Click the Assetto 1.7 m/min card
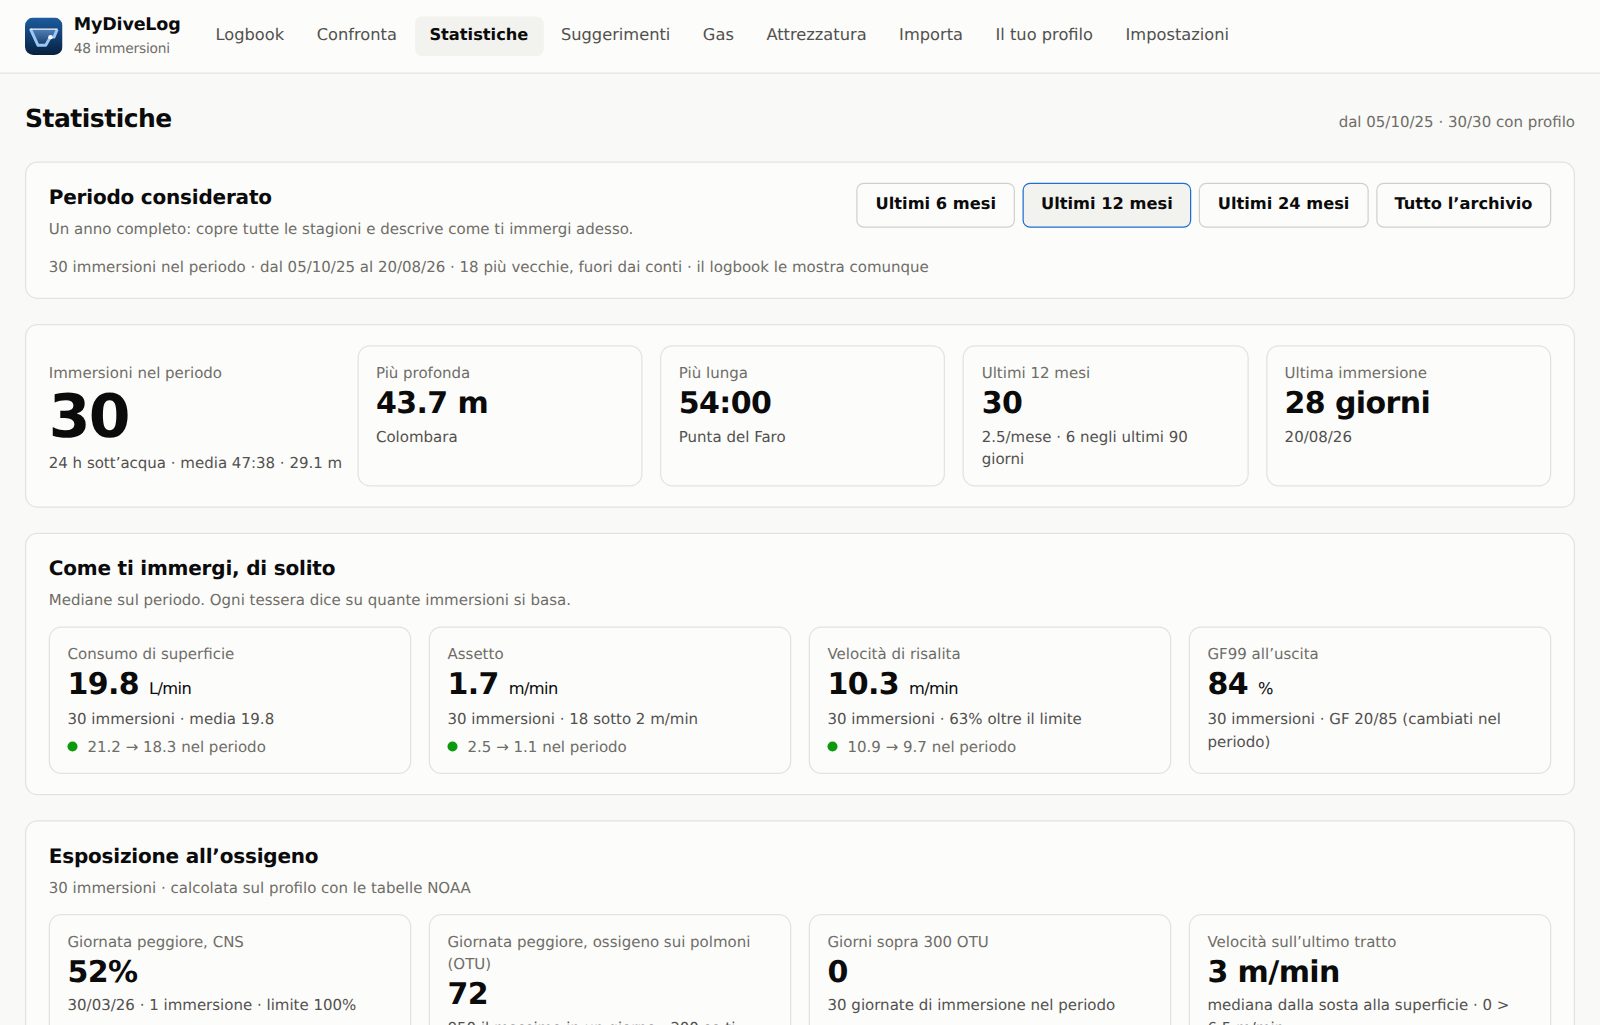 pyautogui.click(x=610, y=700)
